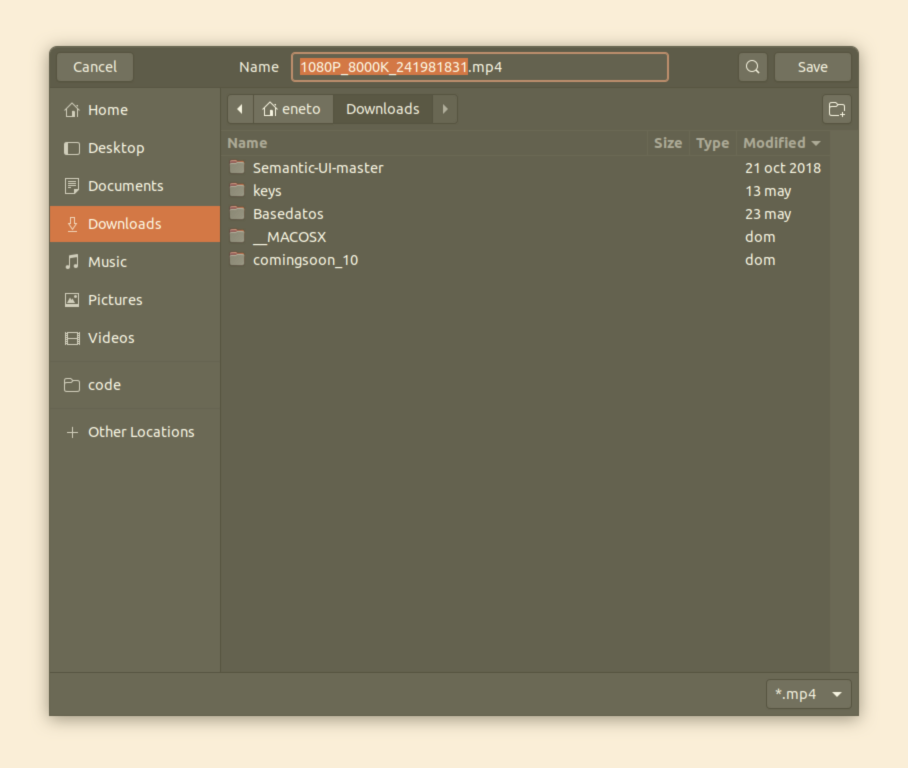Click the Documents page icon in sidebar
This screenshot has width=908, height=768.
(72, 186)
